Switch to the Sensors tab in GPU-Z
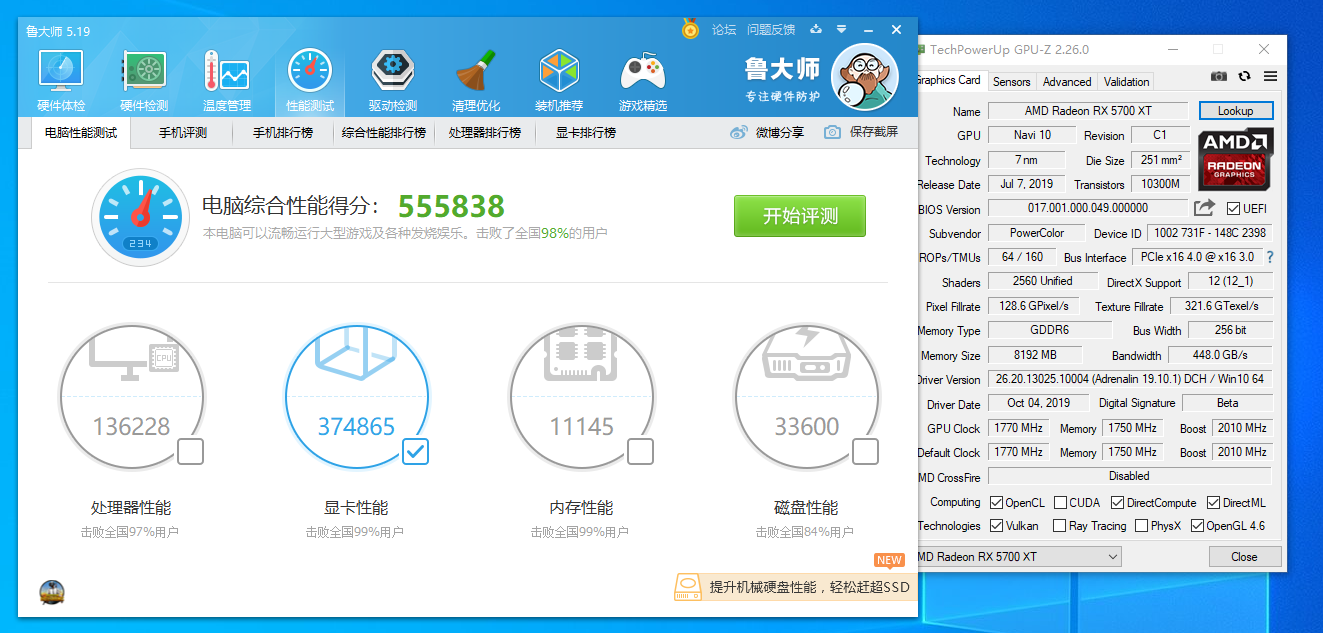The height and width of the screenshot is (633, 1323). (x=1011, y=81)
